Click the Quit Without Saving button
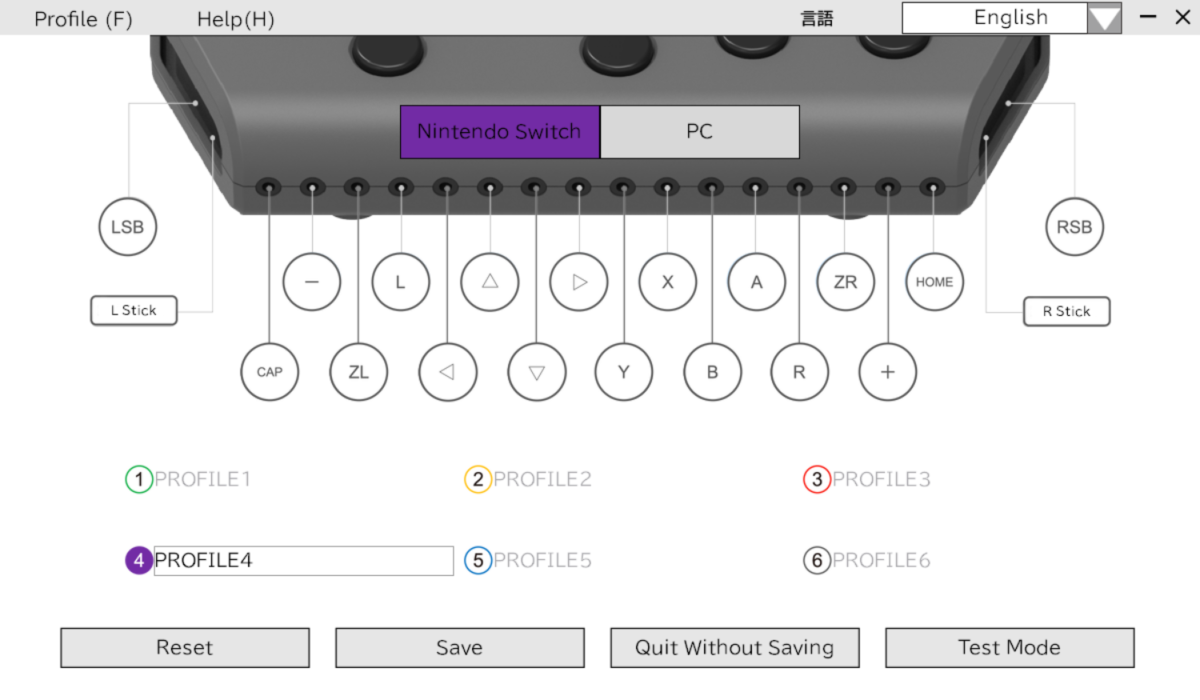 coord(734,647)
